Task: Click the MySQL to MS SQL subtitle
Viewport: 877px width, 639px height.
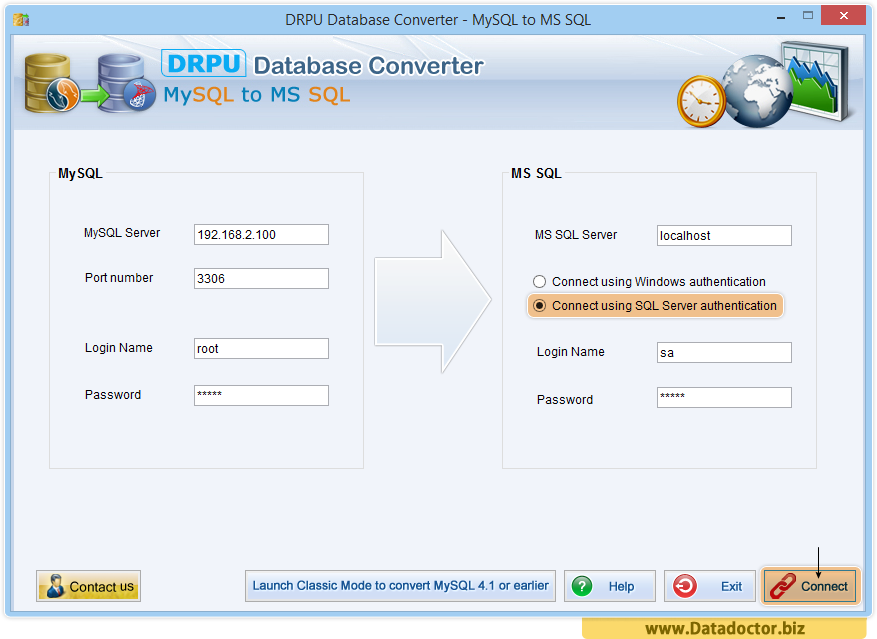Action: [257, 95]
